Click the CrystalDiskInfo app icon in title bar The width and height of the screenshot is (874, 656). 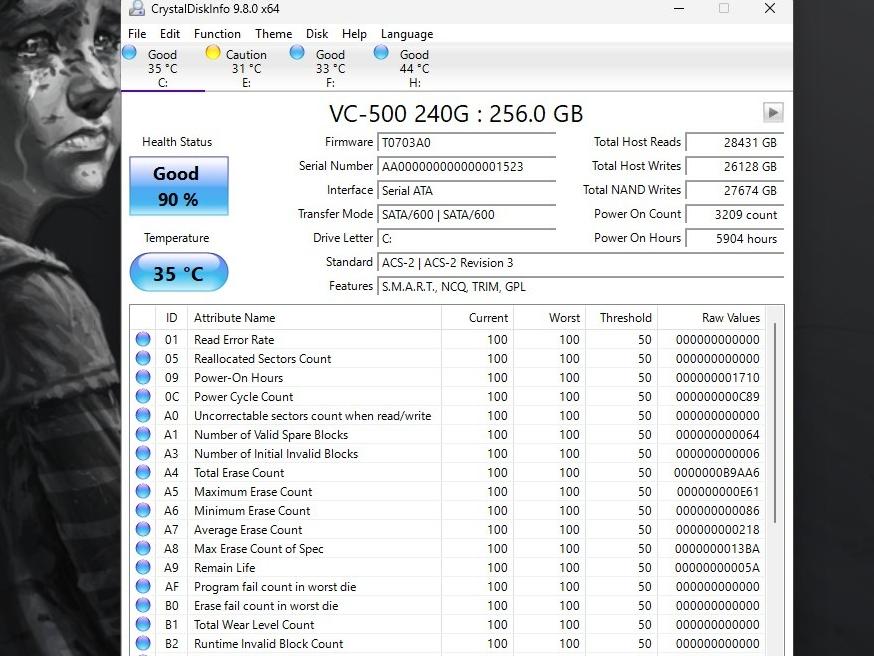(x=137, y=9)
